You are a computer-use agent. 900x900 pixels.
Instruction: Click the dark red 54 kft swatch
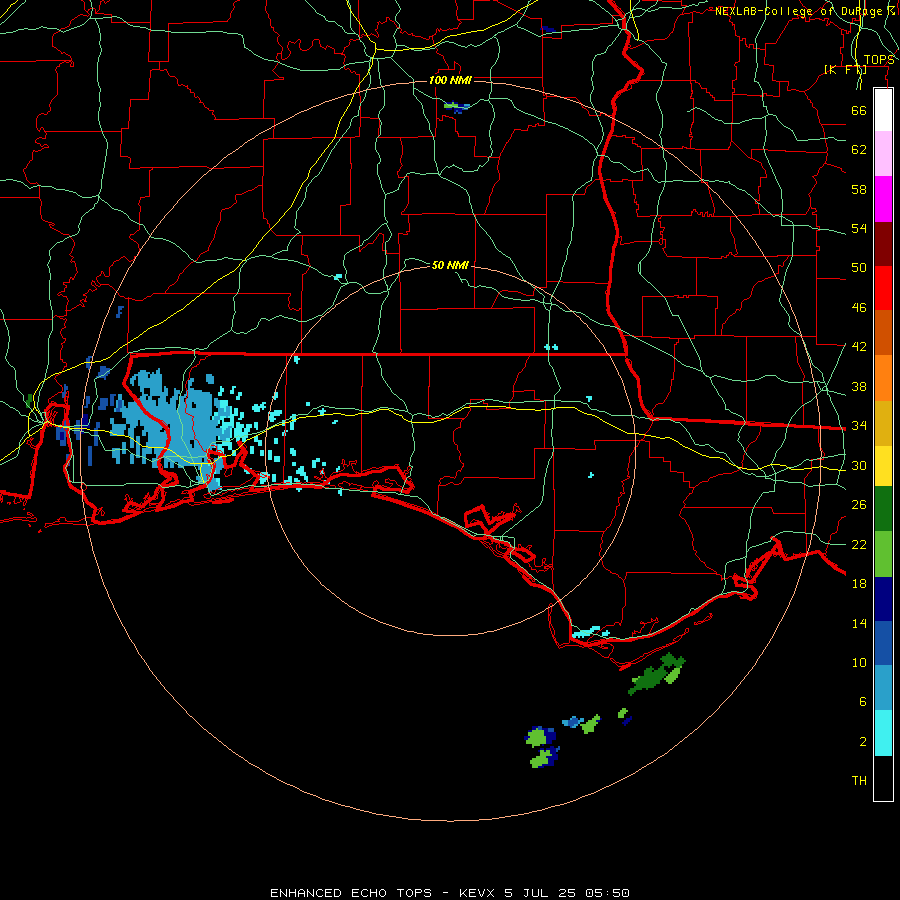(x=883, y=243)
